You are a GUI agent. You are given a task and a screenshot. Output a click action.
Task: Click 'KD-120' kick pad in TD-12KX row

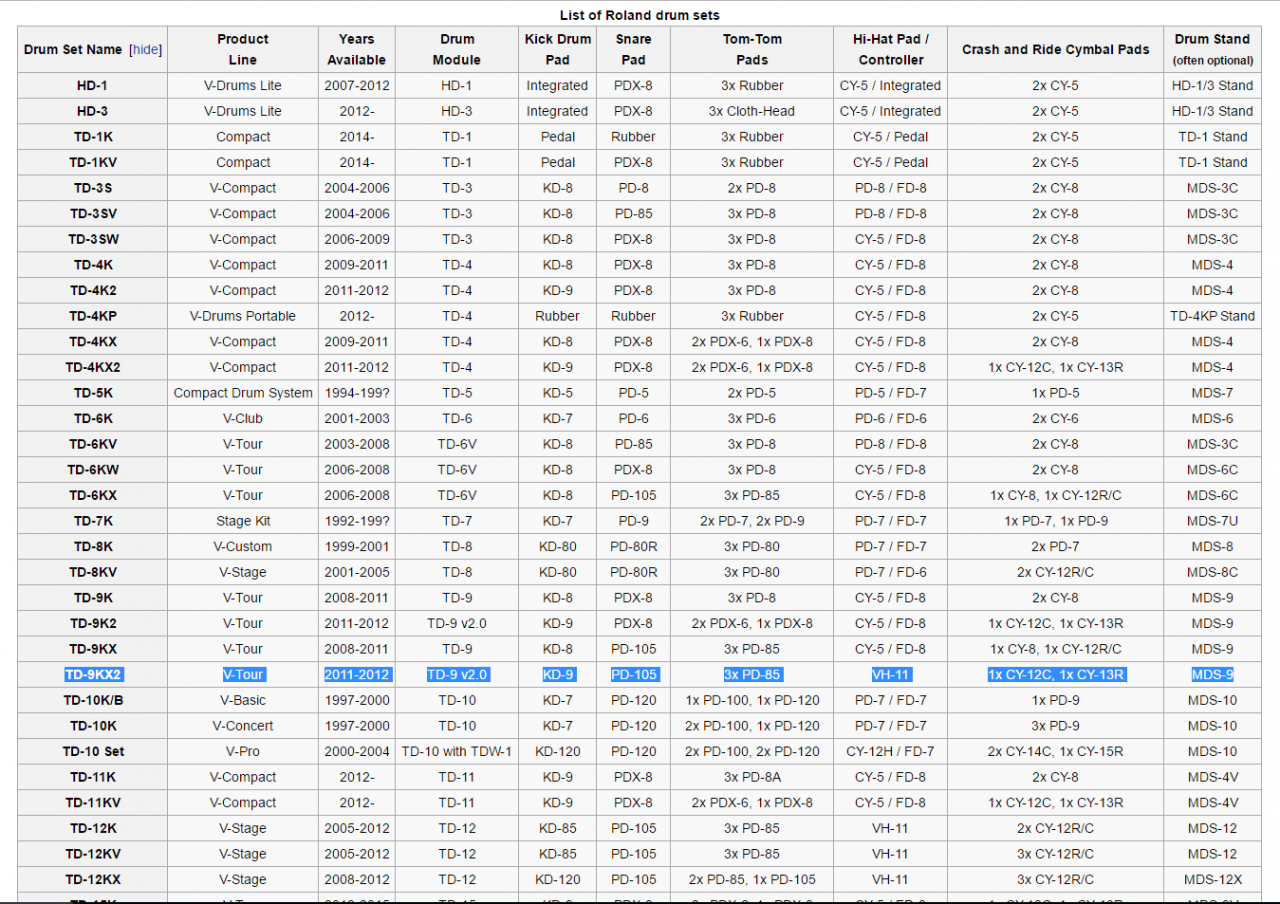pos(557,880)
